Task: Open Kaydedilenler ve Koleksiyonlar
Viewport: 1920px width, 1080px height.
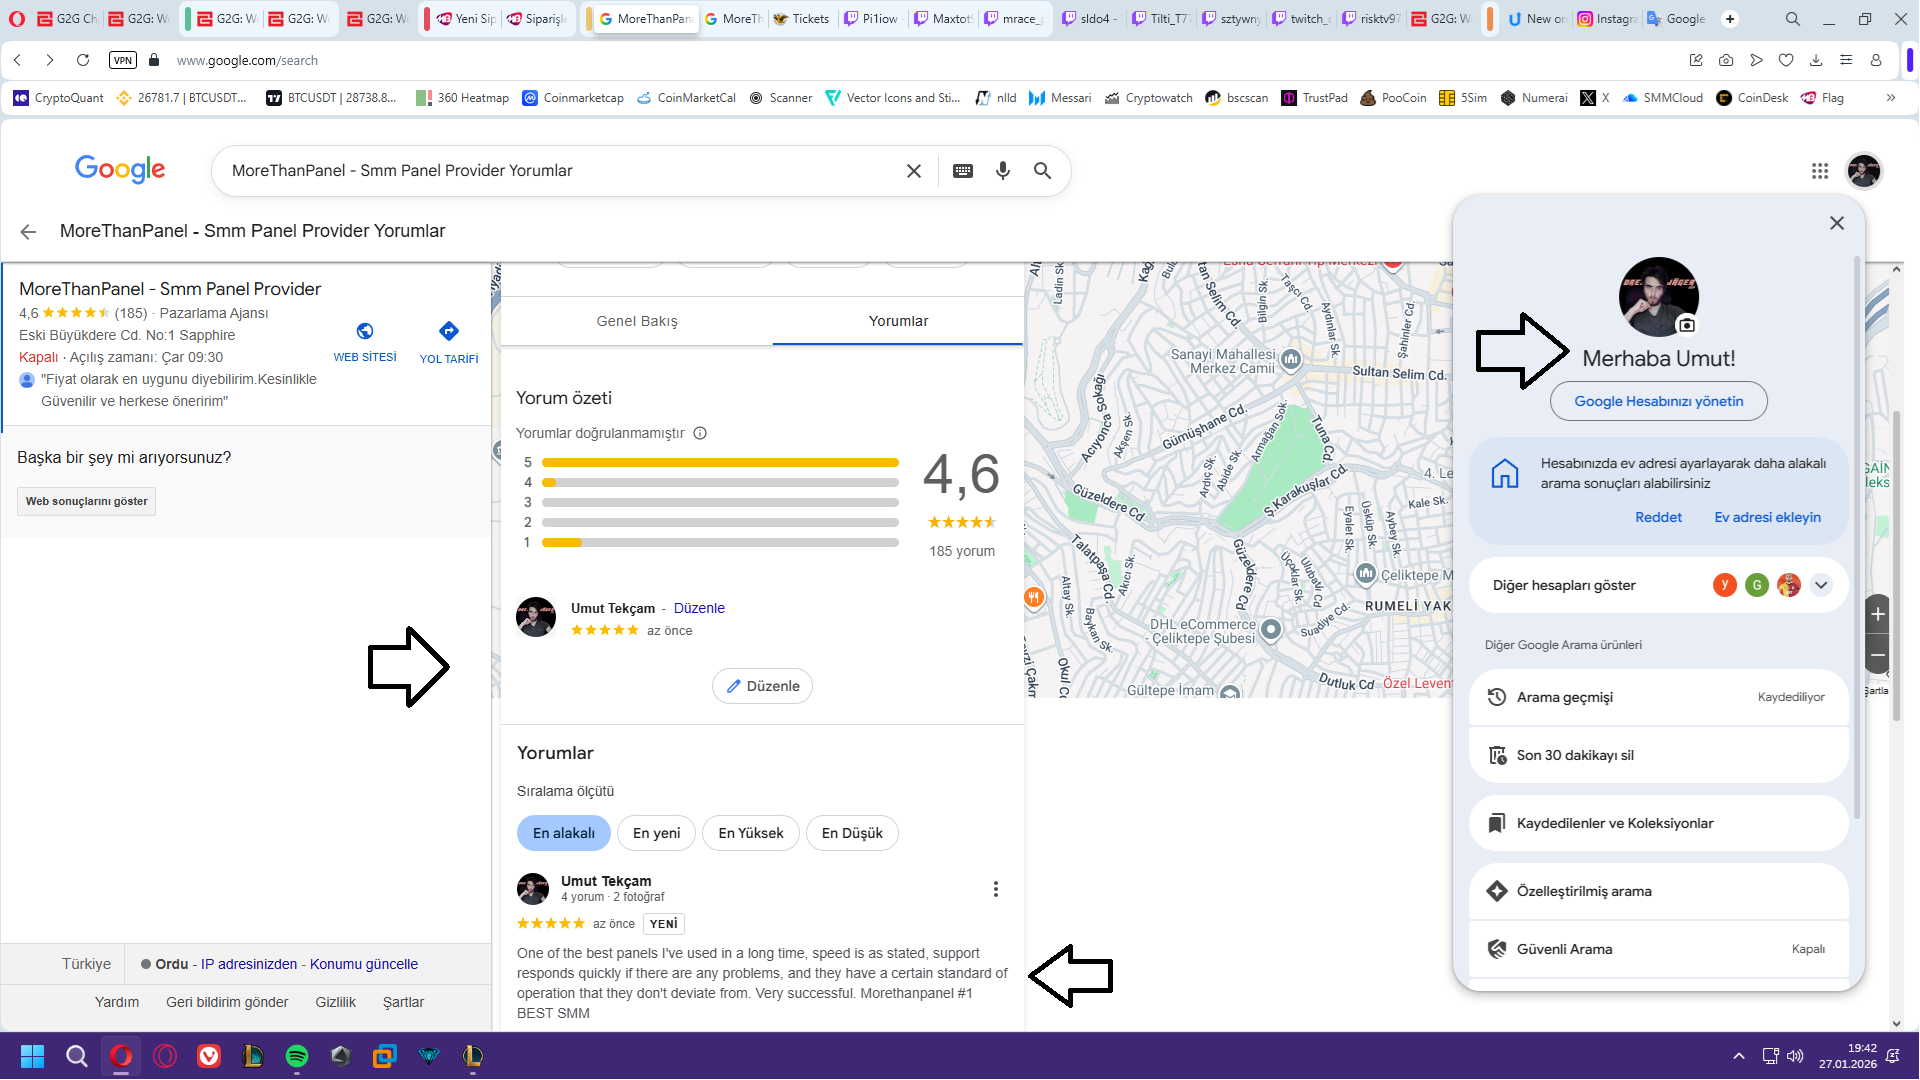Action: [1658, 823]
